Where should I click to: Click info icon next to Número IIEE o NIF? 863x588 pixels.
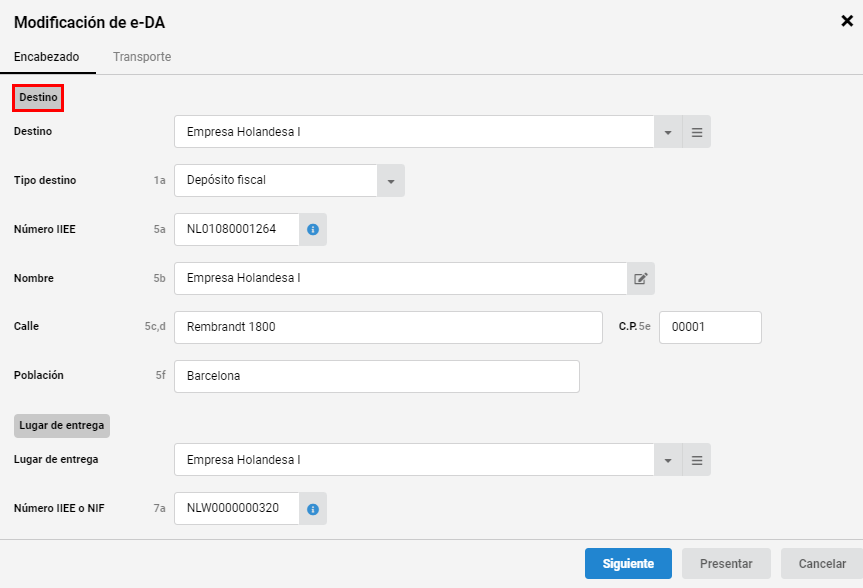pyautogui.click(x=313, y=509)
